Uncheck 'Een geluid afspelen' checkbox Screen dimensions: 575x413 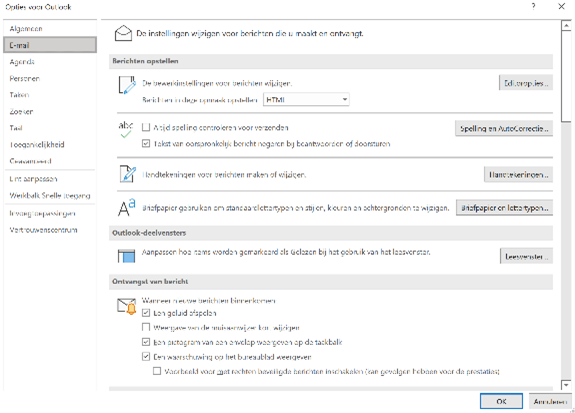click(x=146, y=313)
